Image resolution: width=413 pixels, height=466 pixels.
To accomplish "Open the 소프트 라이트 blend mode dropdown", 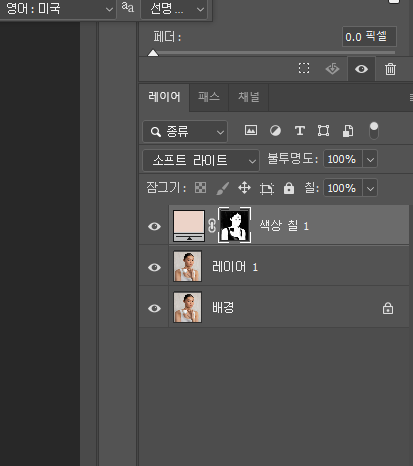I will [x=201, y=160].
